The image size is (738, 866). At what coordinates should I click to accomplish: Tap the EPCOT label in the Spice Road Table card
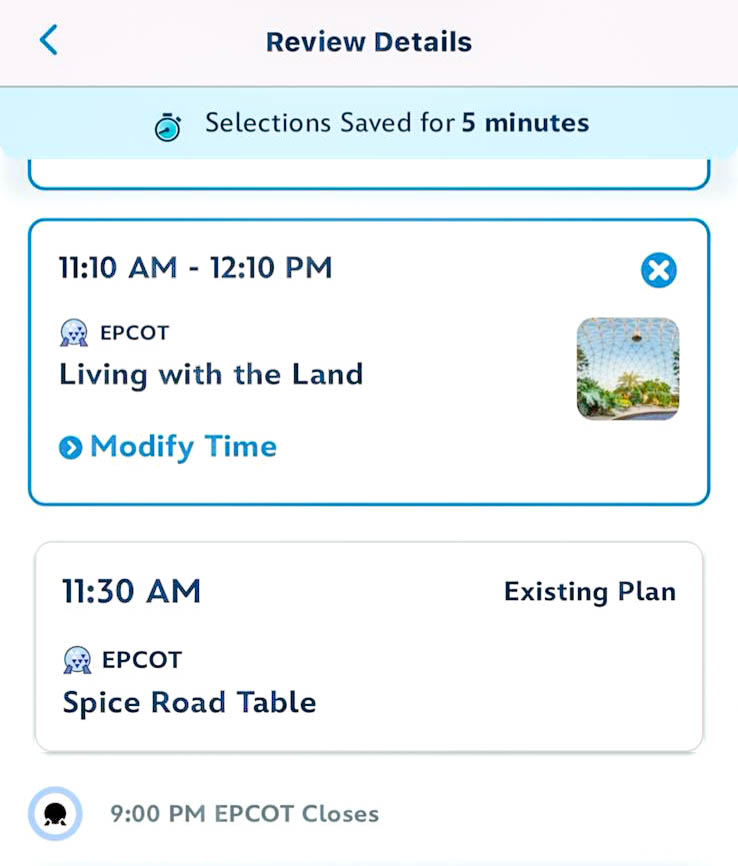141,660
